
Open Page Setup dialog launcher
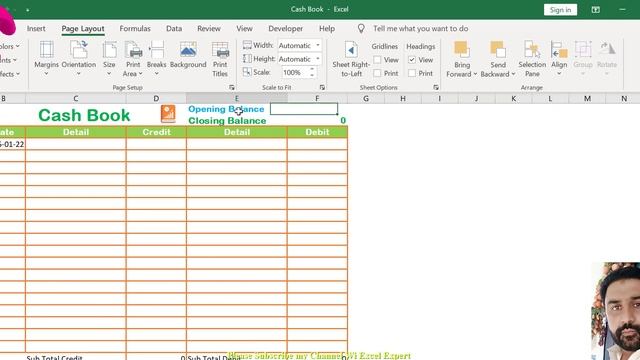(232, 87)
